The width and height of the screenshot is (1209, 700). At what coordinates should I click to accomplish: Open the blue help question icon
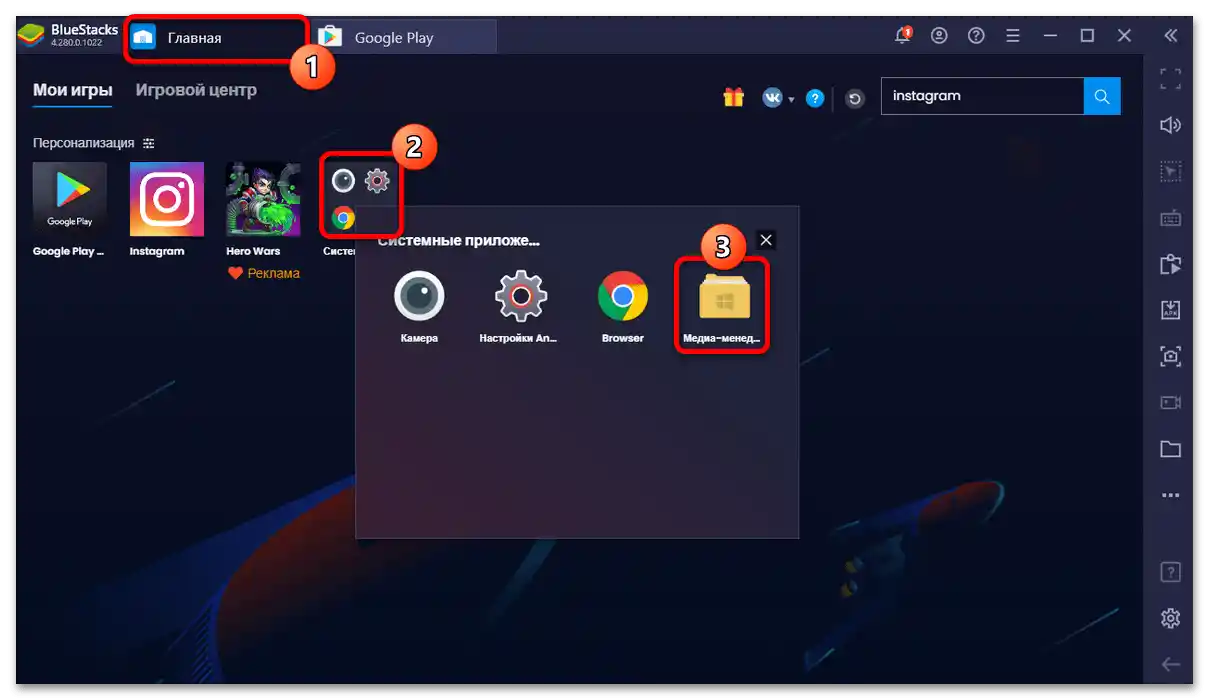coord(816,98)
